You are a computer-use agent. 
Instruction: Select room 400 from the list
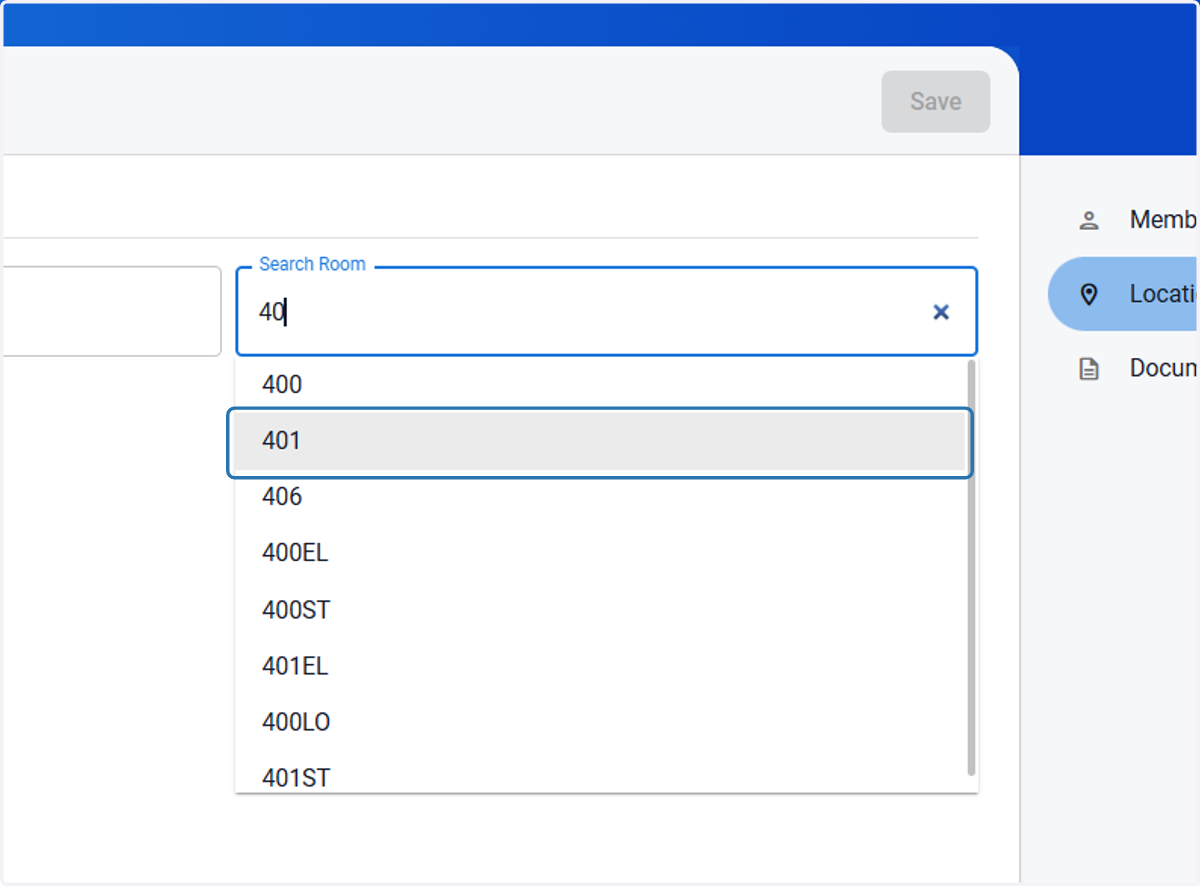click(600, 385)
